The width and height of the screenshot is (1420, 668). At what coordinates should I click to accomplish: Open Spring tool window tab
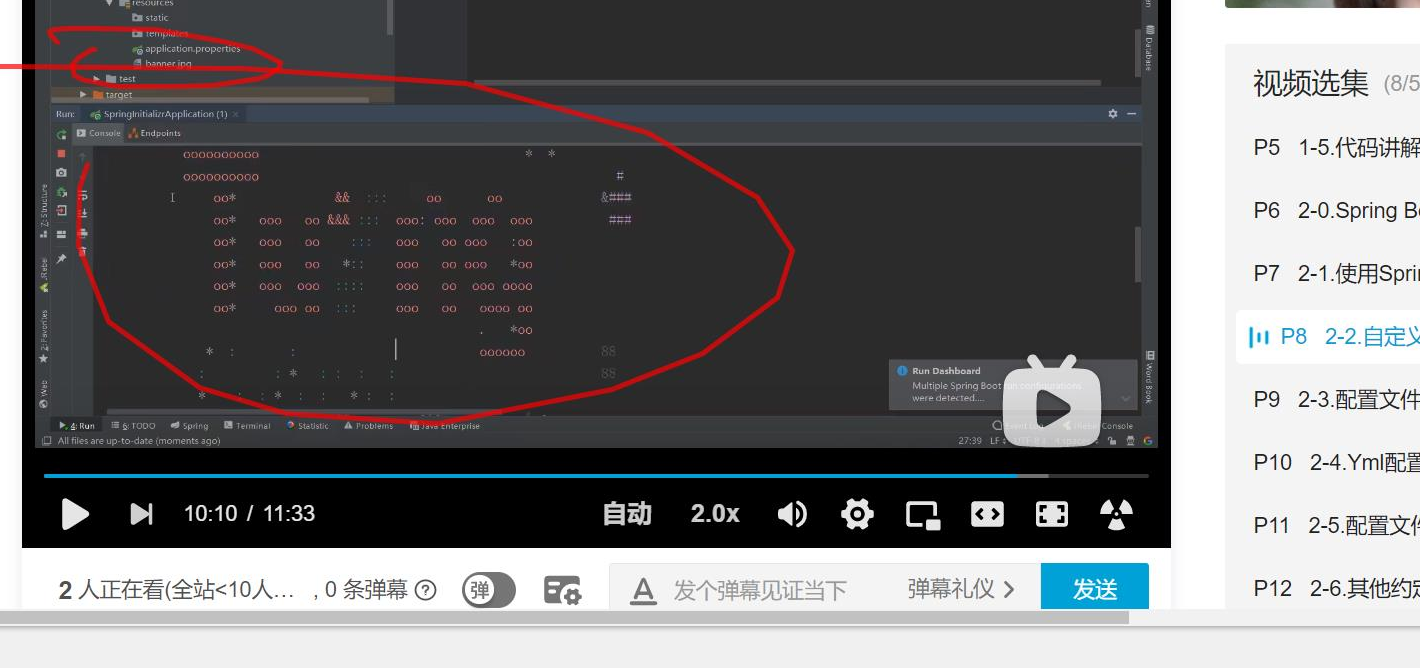[x=190, y=426]
